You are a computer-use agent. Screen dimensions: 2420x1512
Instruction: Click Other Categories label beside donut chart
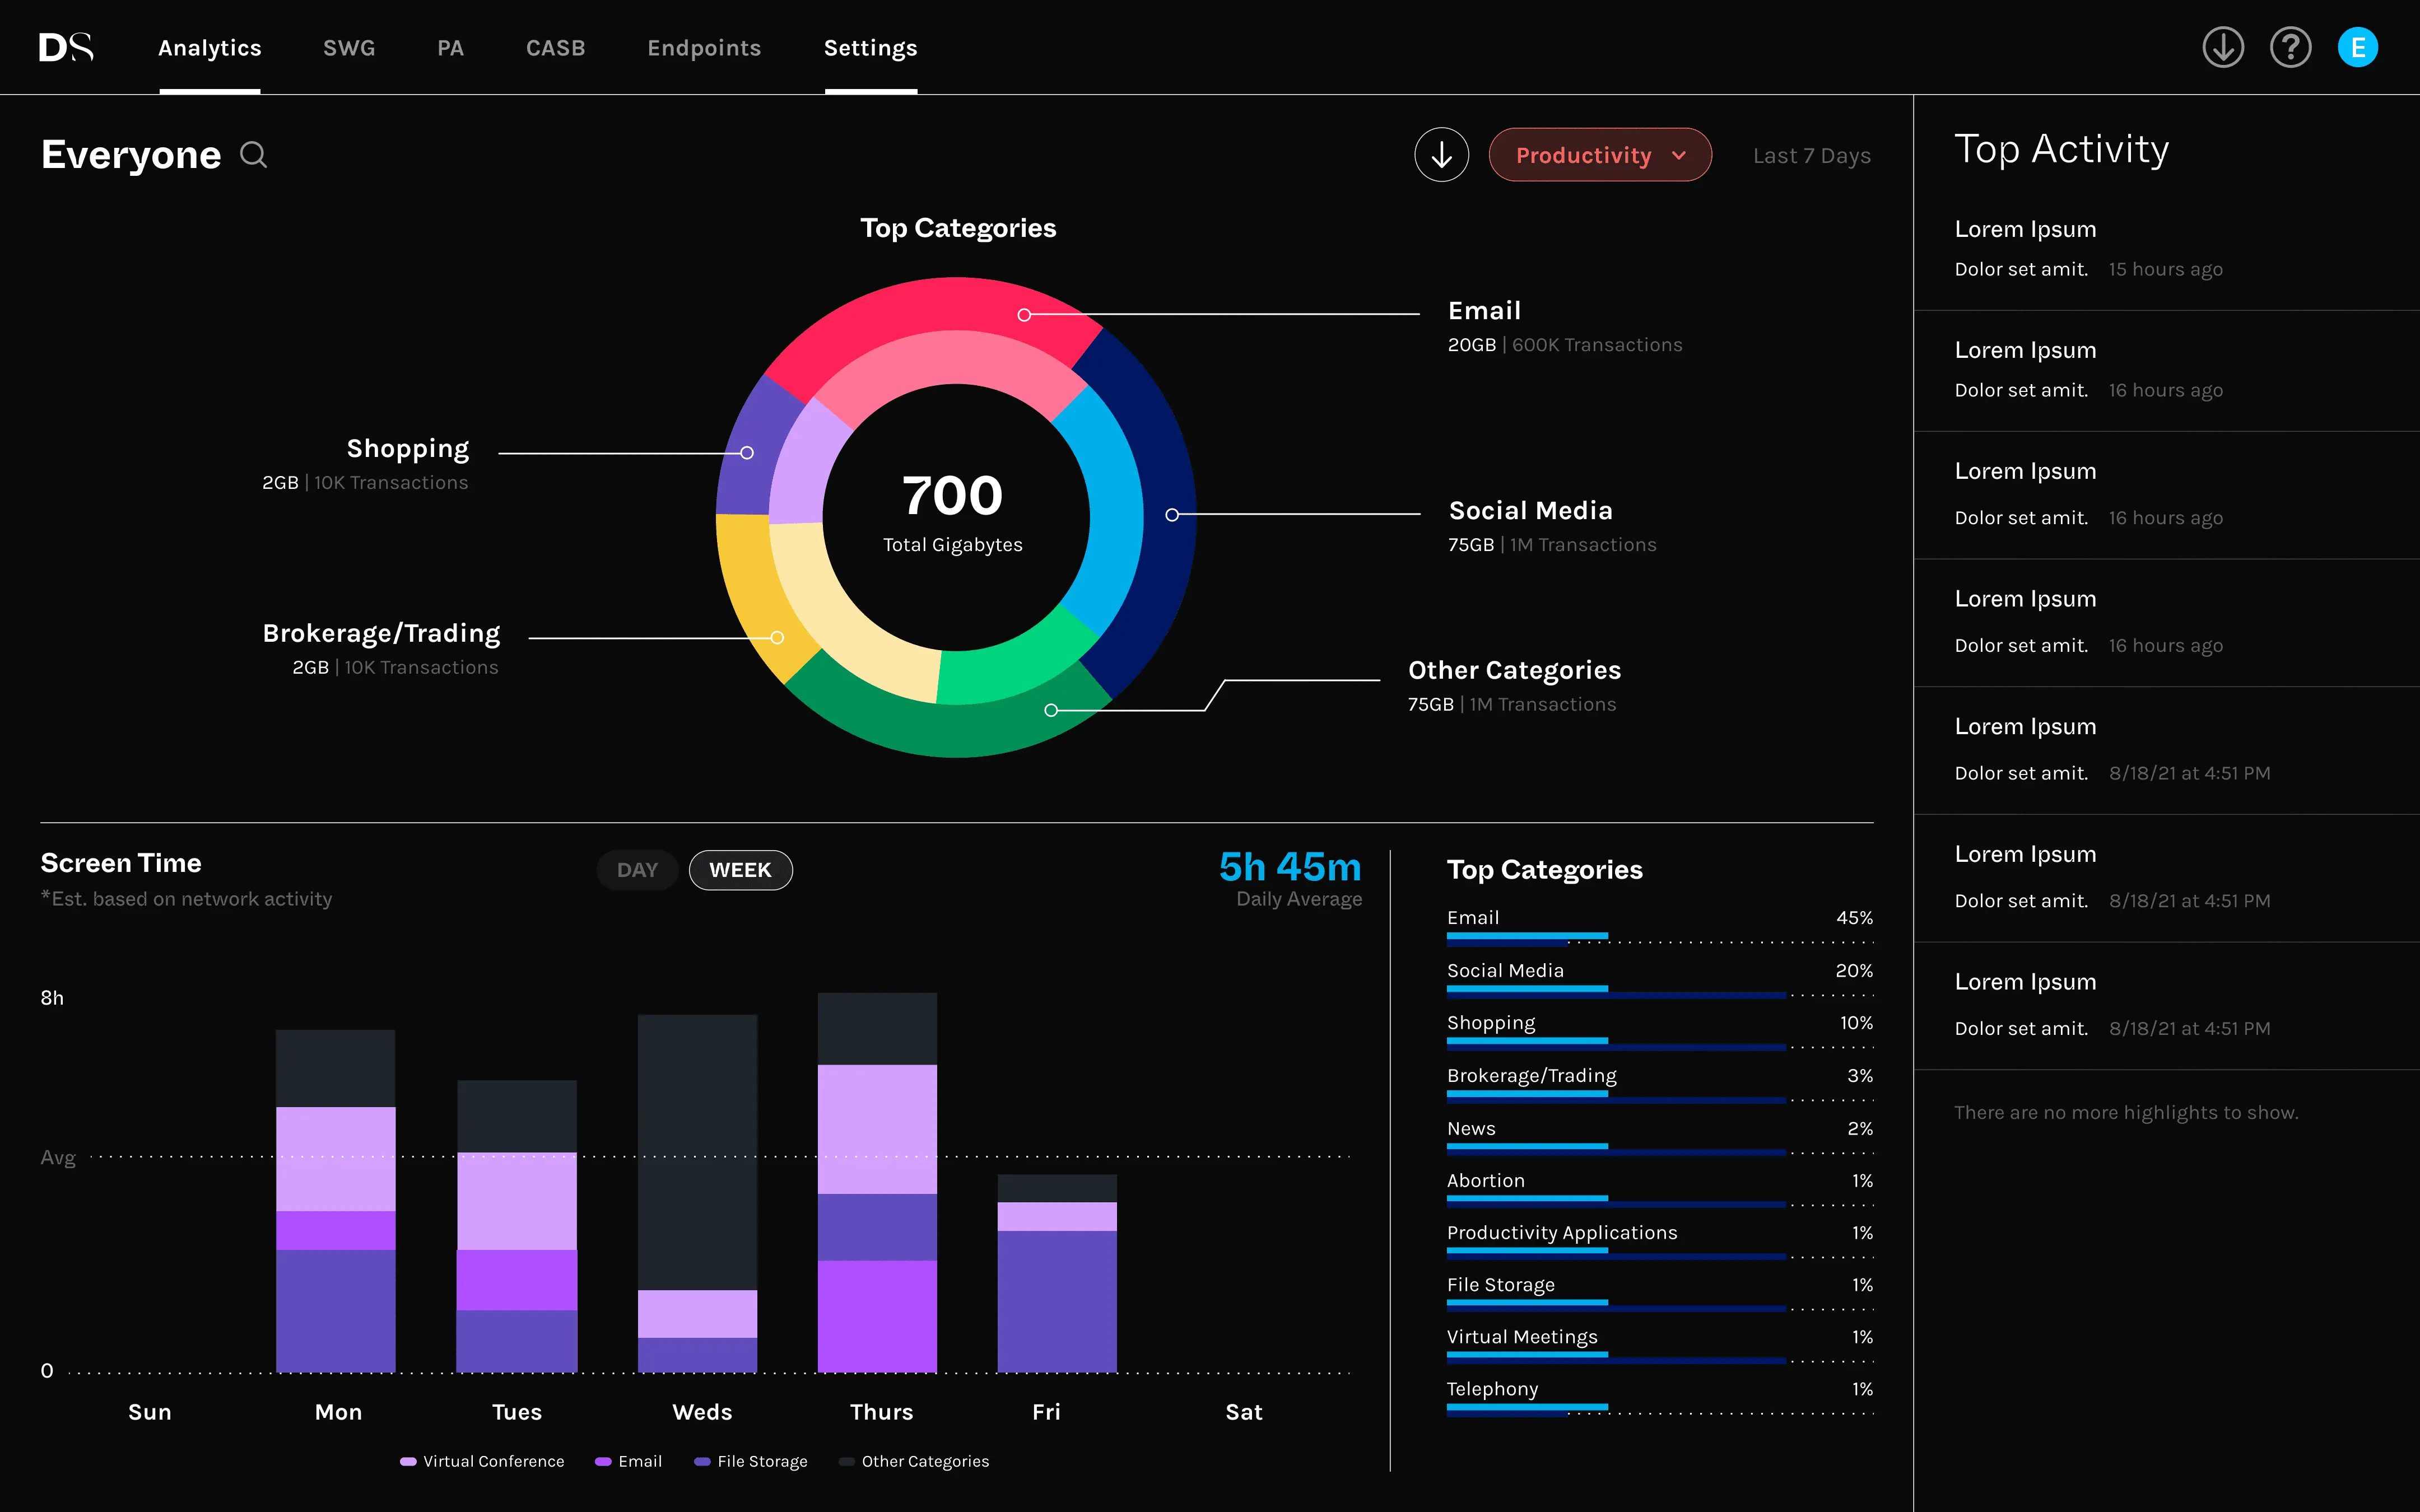(x=1514, y=670)
